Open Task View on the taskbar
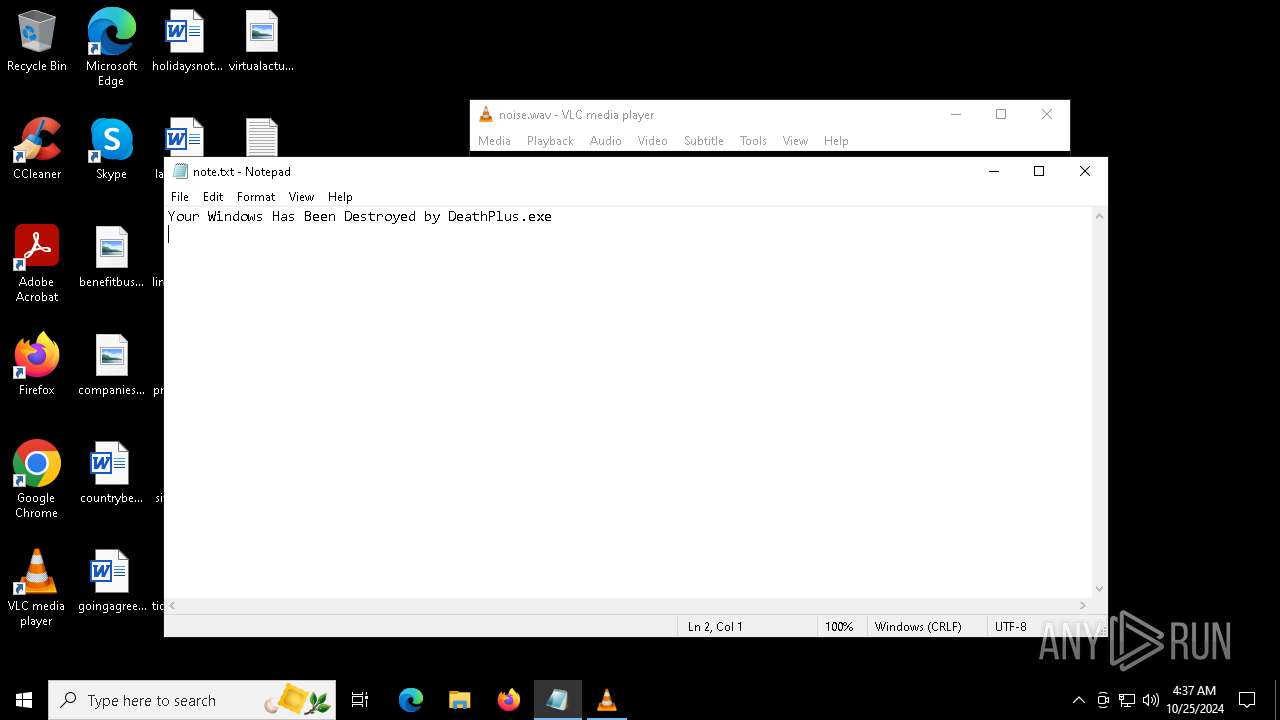Screen dimensions: 1280x720 pyautogui.click(x=360, y=700)
